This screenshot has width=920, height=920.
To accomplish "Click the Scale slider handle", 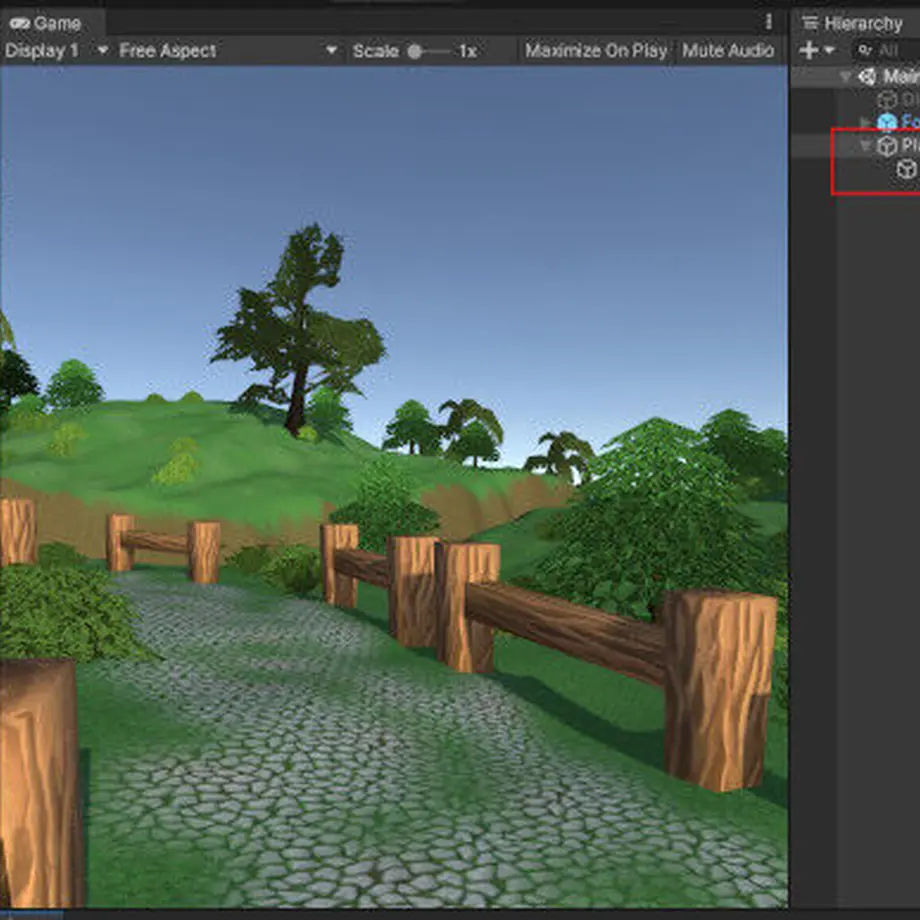I will pyautogui.click(x=415, y=52).
